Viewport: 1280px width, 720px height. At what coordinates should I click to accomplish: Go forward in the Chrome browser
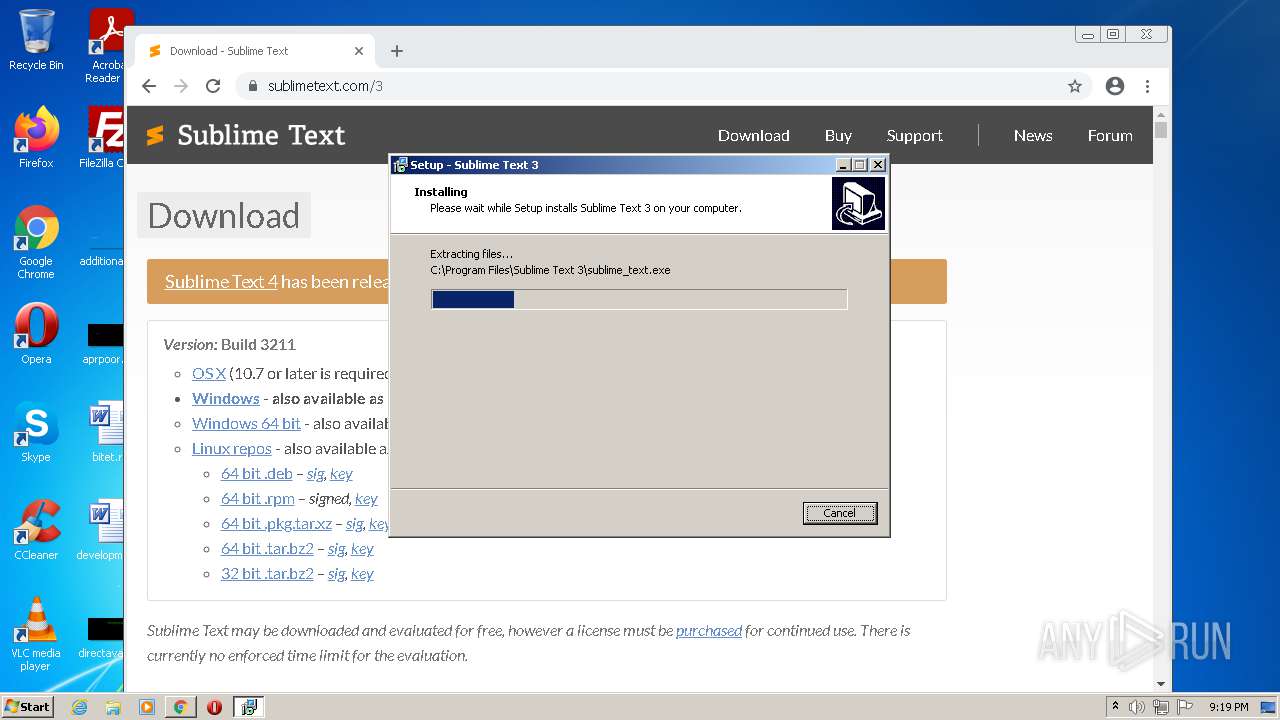[x=181, y=86]
